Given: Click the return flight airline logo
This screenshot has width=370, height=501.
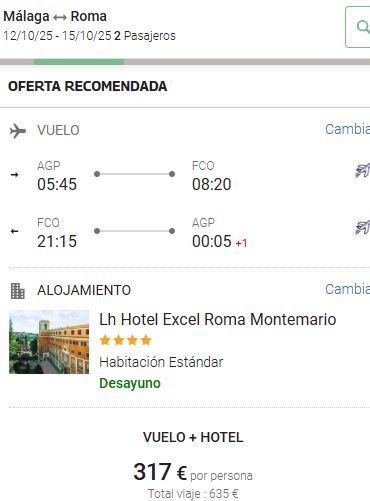Looking at the screenshot, I should click(x=363, y=227).
